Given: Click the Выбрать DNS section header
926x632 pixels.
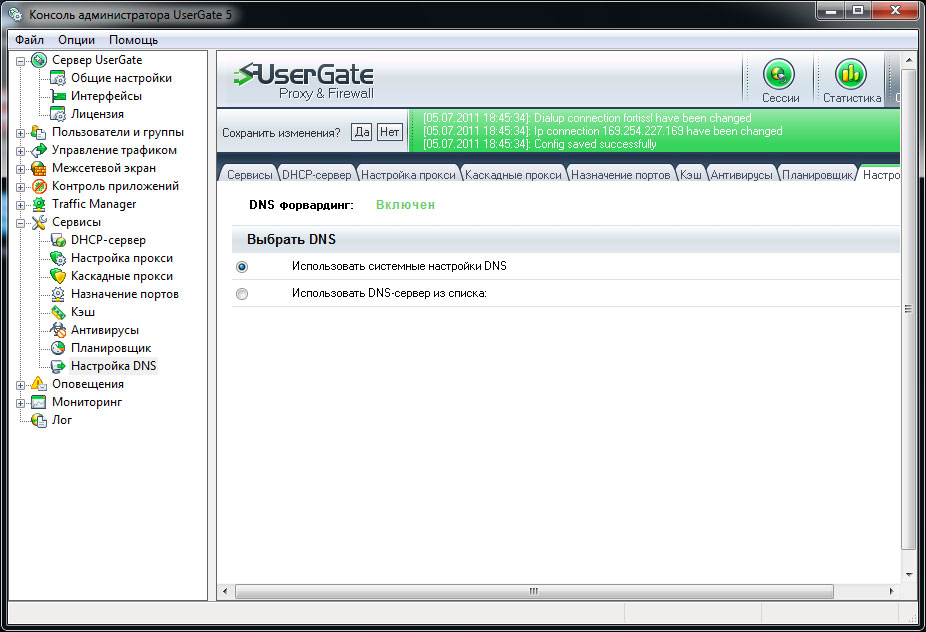Looking at the screenshot, I should (x=566, y=239).
